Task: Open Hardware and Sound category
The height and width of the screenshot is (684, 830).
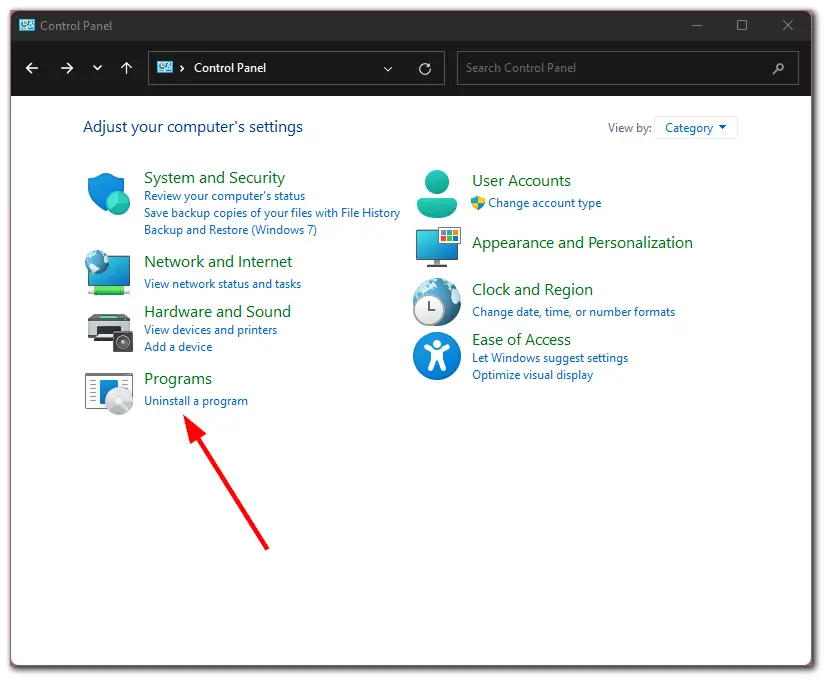Action: click(218, 311)
